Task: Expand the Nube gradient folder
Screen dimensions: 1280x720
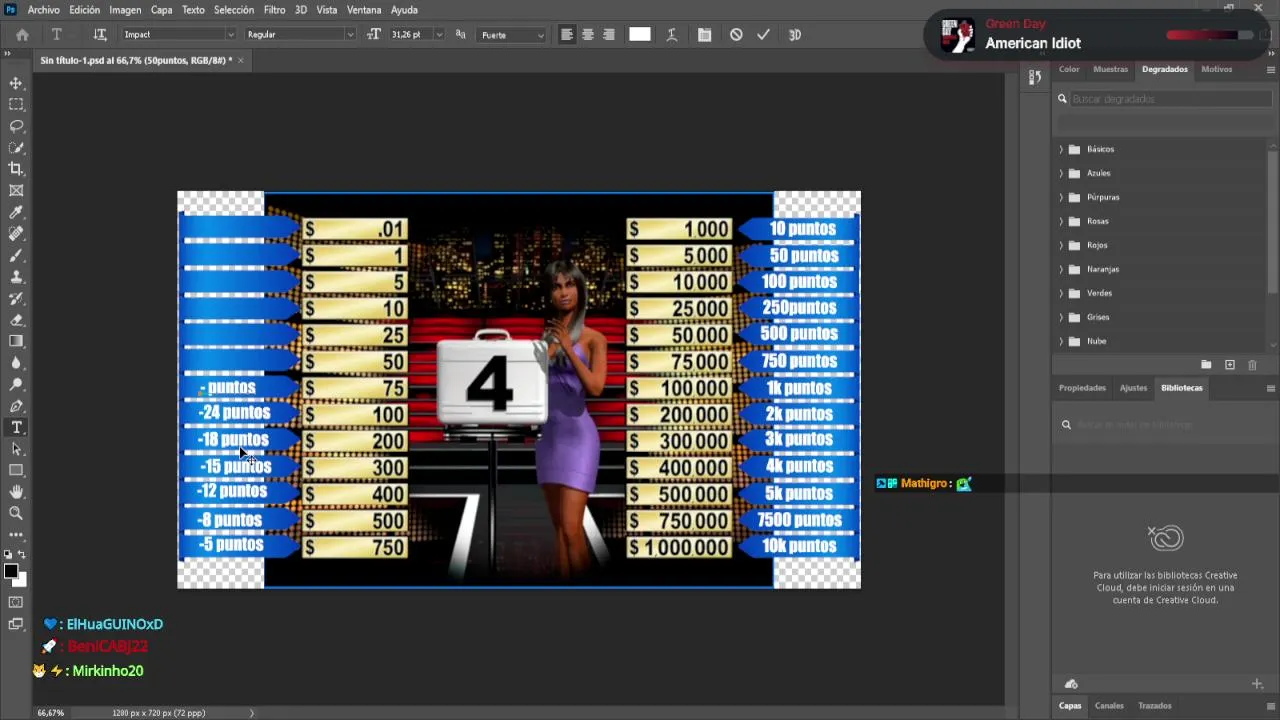Action: coord(1061,341)
